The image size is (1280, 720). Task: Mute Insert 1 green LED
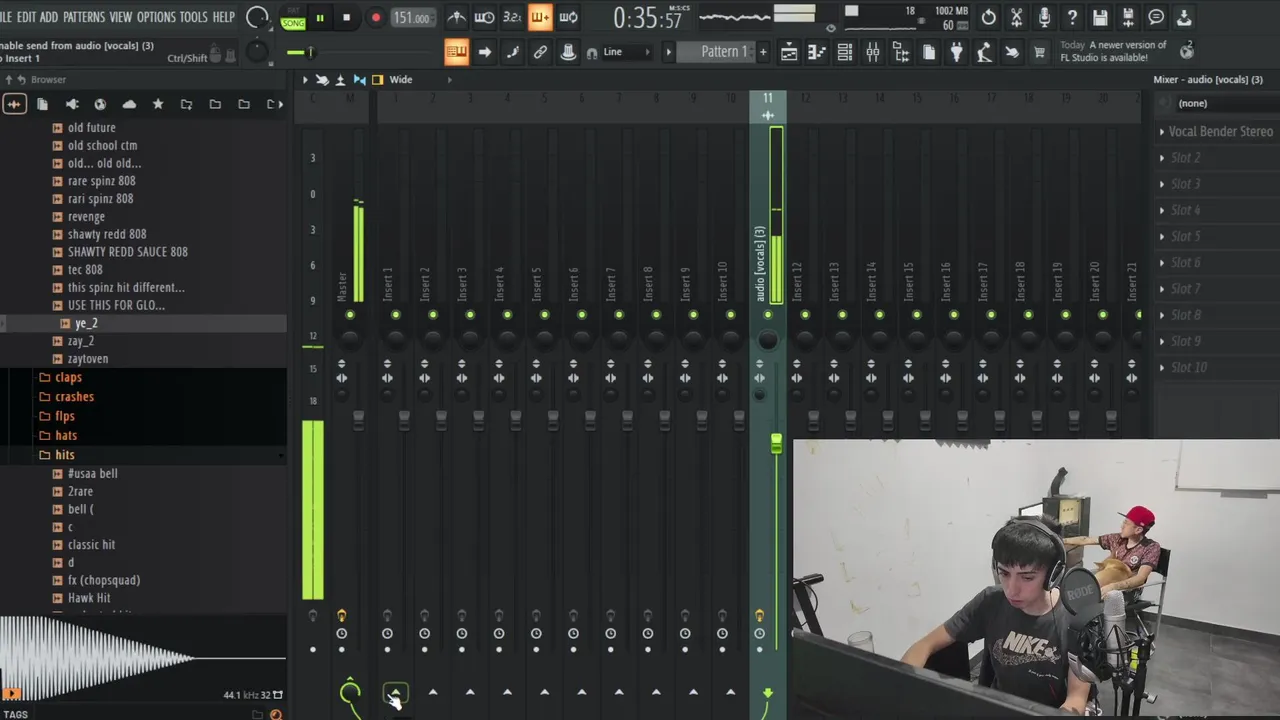[396, 315]
